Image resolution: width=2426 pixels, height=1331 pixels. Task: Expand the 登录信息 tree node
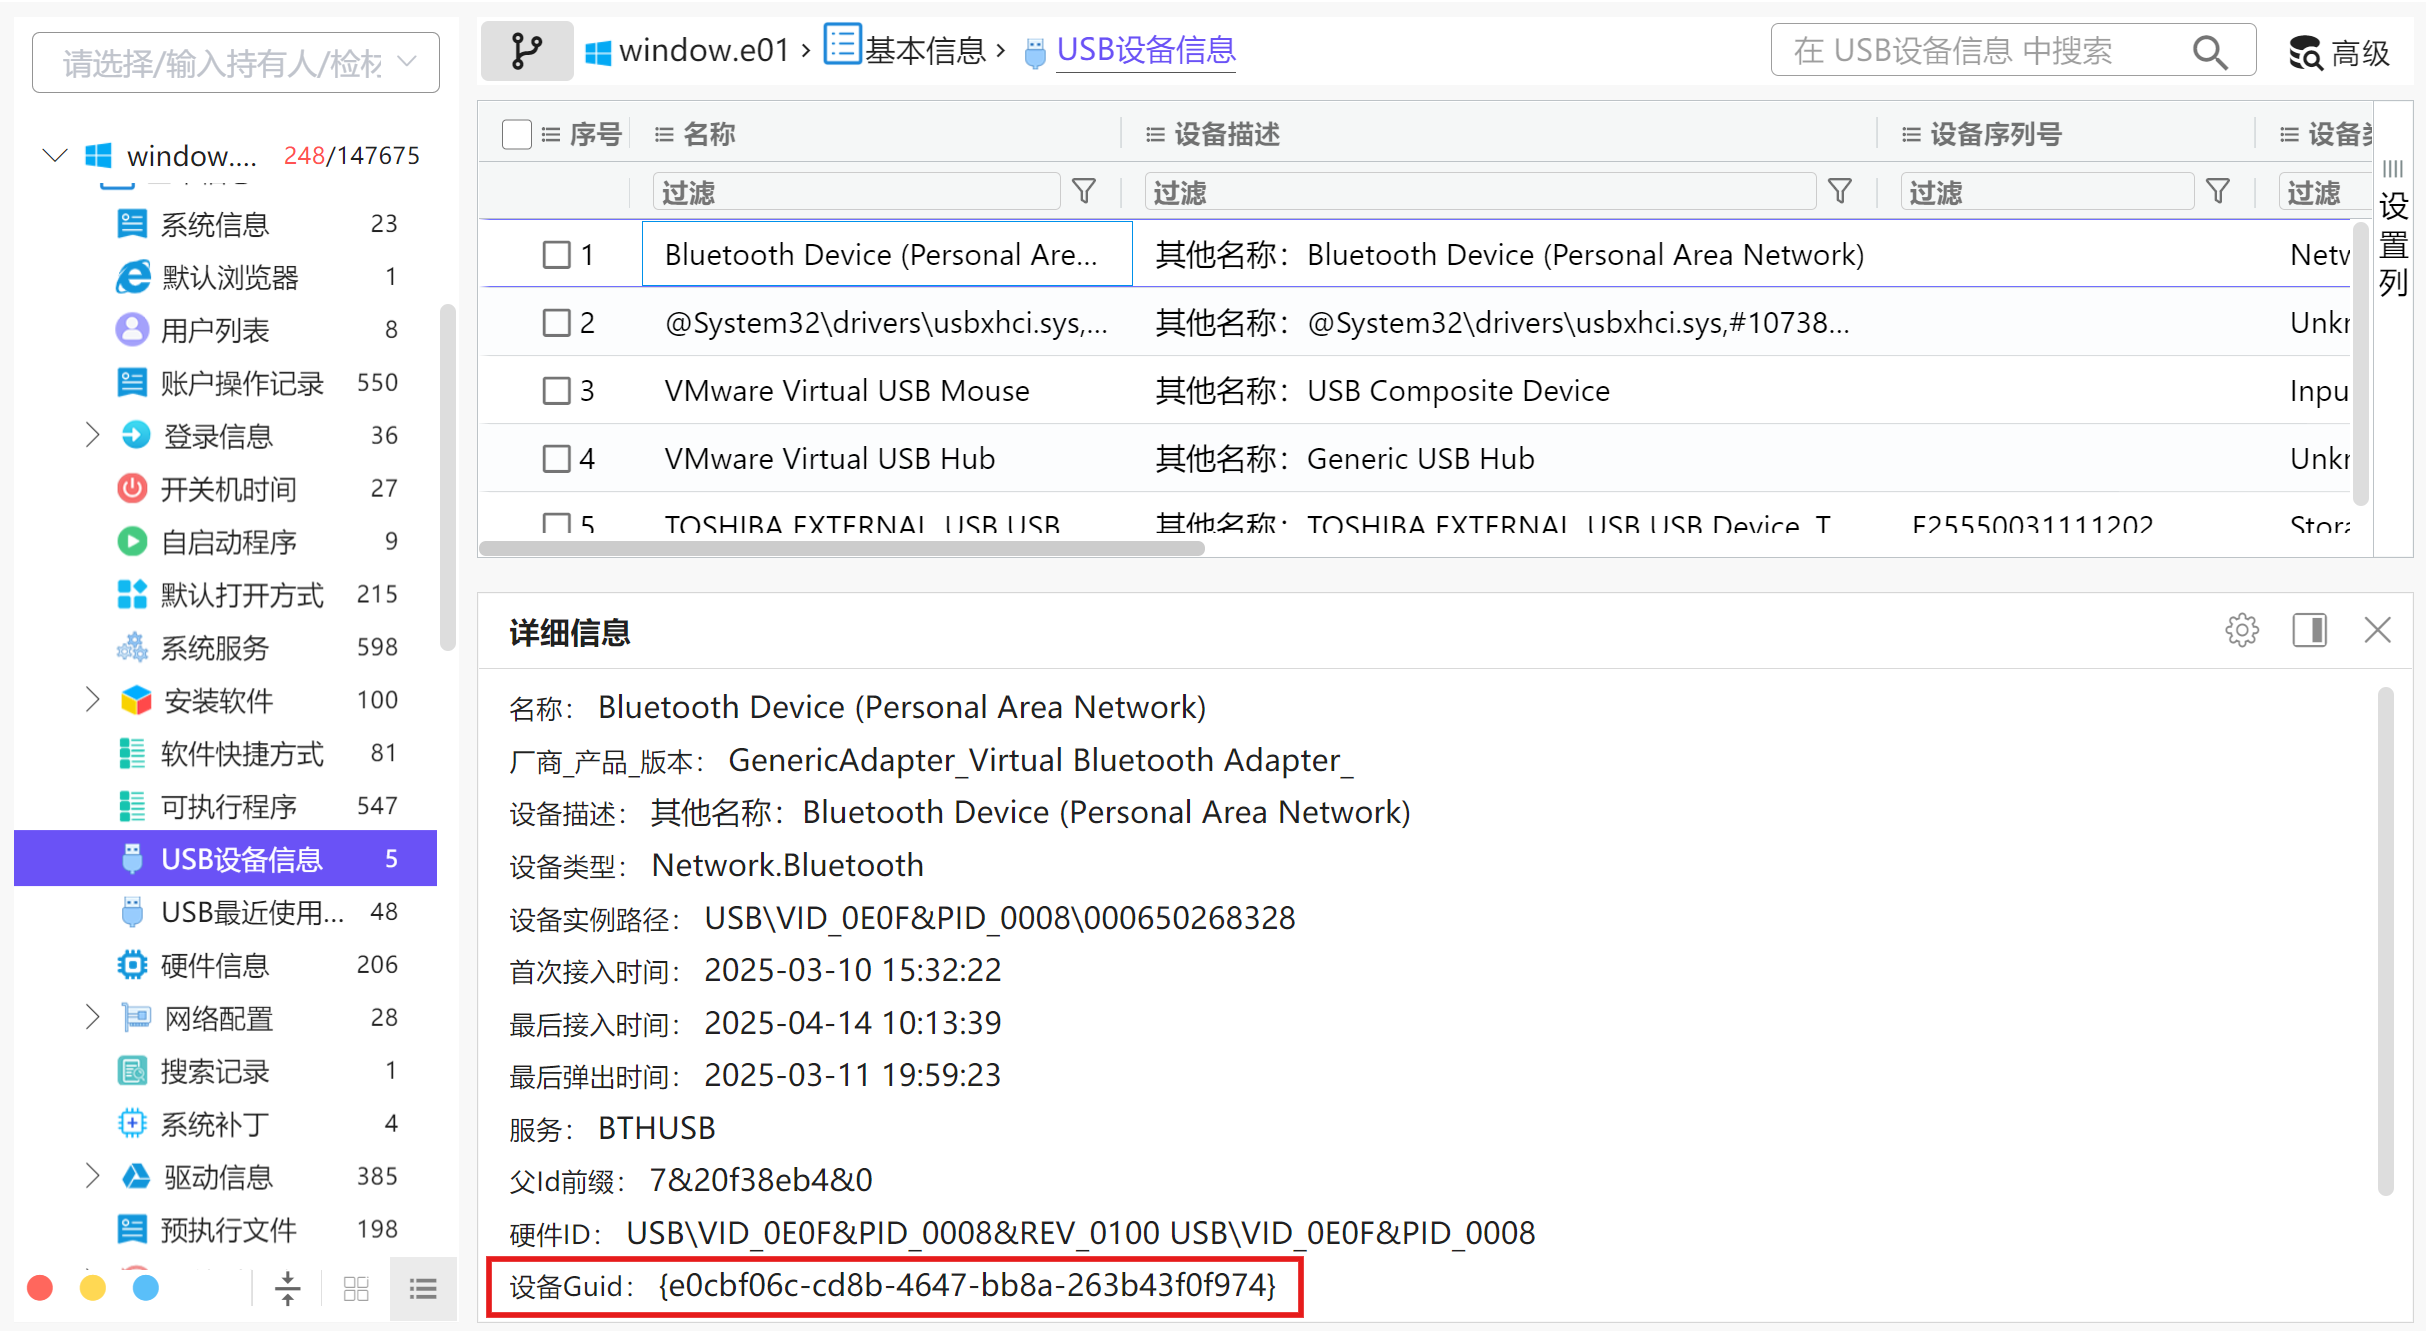point(93,435)
